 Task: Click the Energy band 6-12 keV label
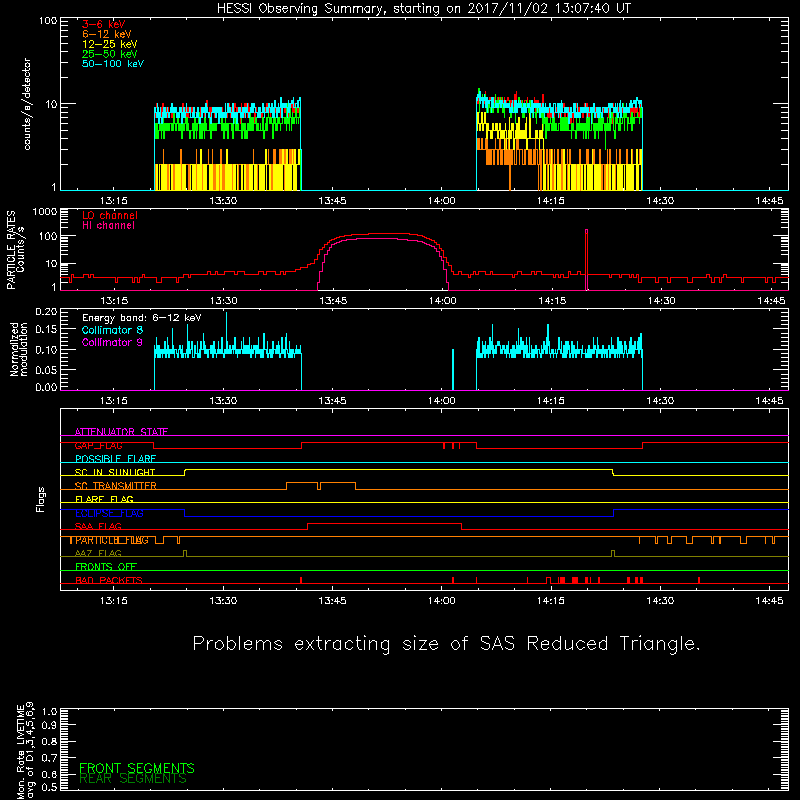[142, 318]
